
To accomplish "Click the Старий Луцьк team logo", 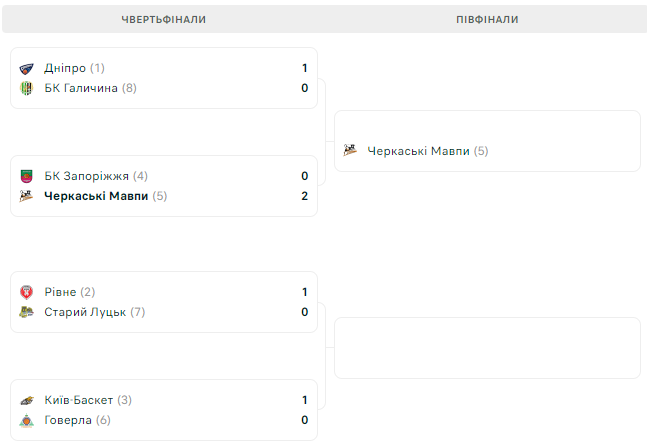I will (x=27, y=312).
